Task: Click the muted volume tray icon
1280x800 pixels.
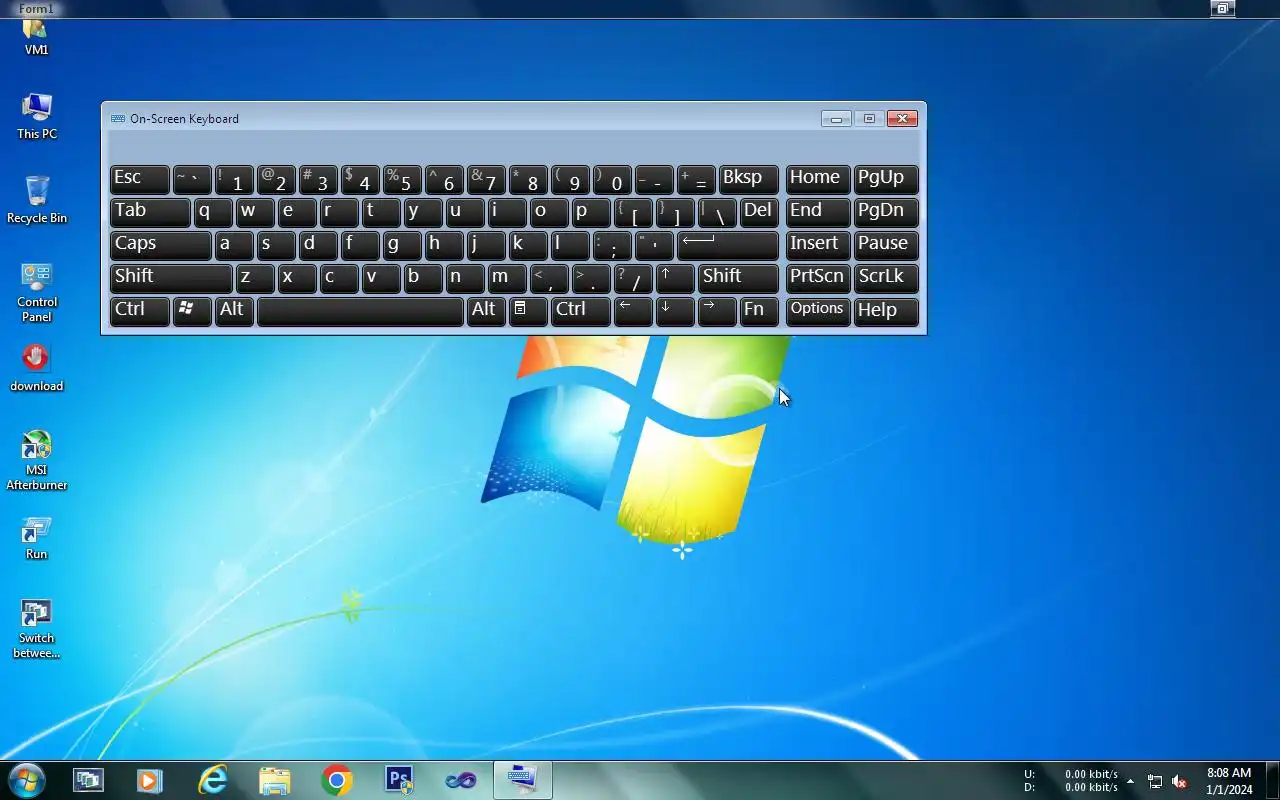Action: tap(1179, 781)
